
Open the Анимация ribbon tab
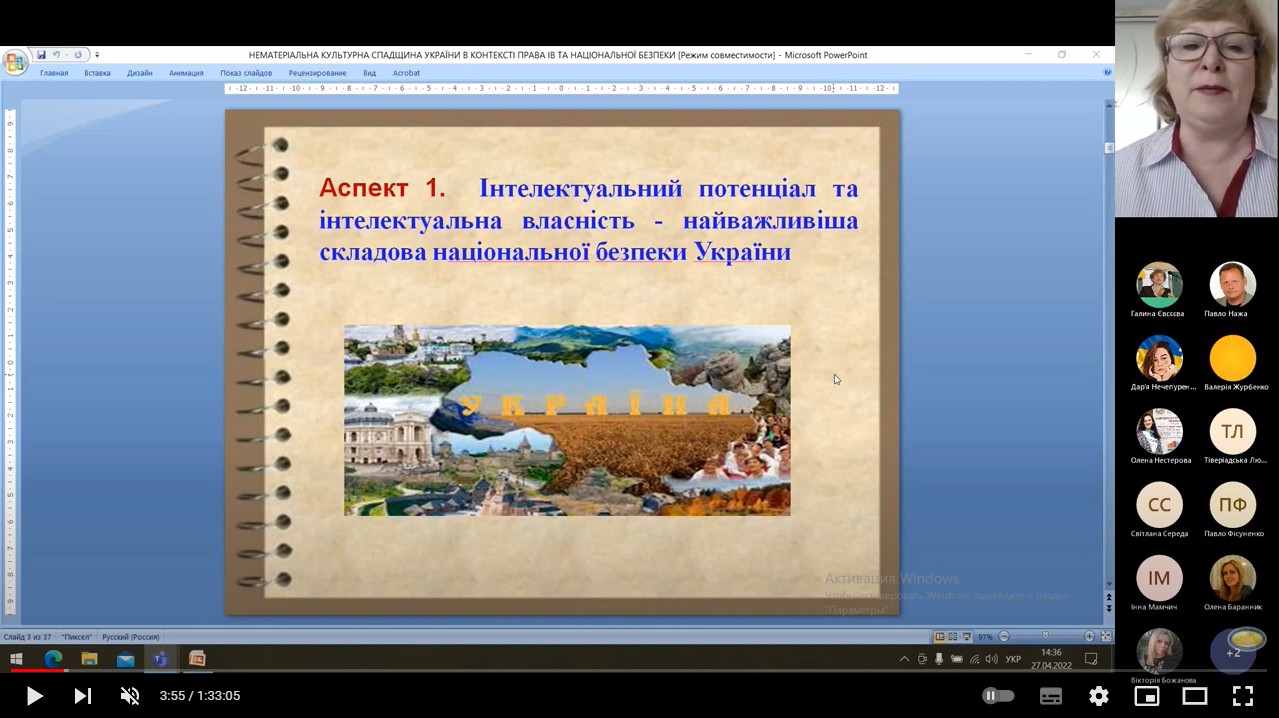186,73
